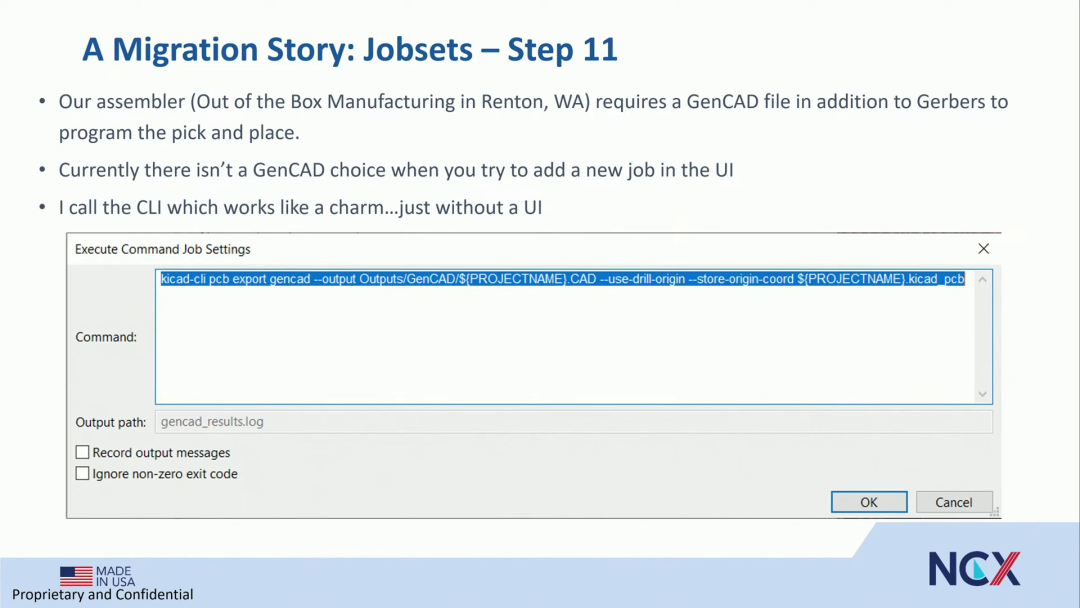The image size is (1080, 608).
Task: Click the dialog's bottom-right resize grip
Action: (995, 512)
